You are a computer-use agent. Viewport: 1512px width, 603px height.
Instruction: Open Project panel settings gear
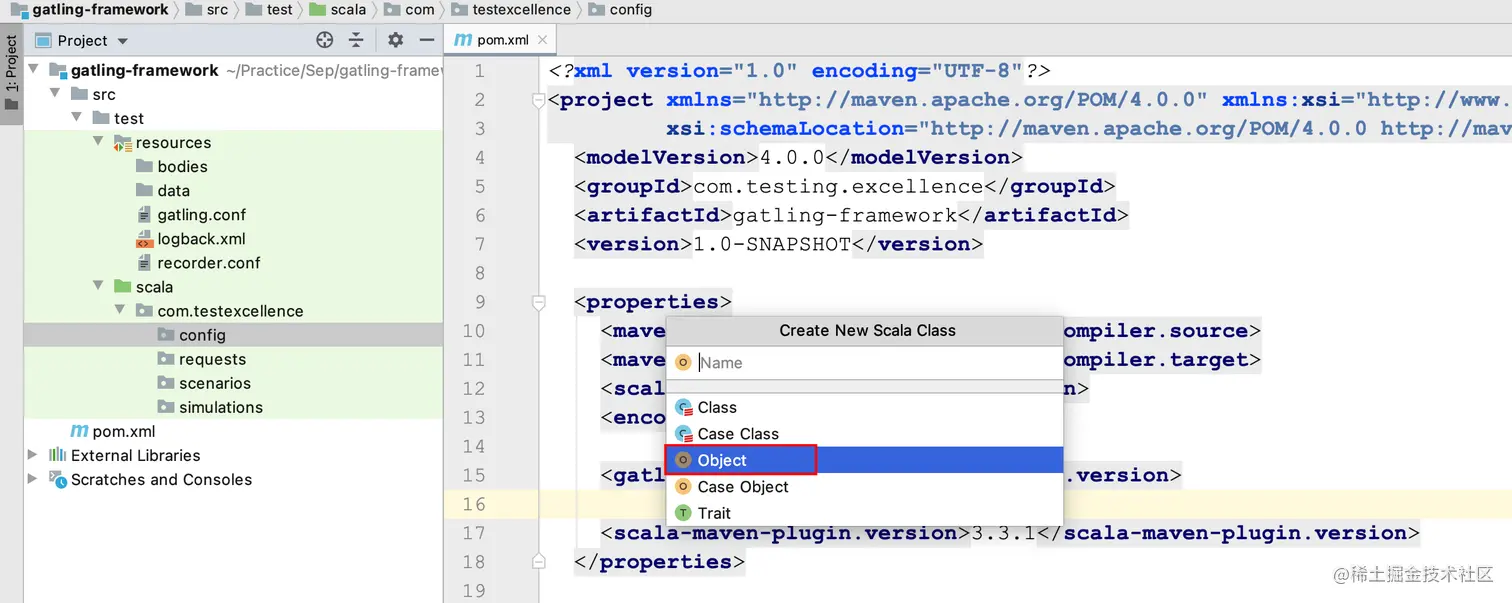[395, 40]
